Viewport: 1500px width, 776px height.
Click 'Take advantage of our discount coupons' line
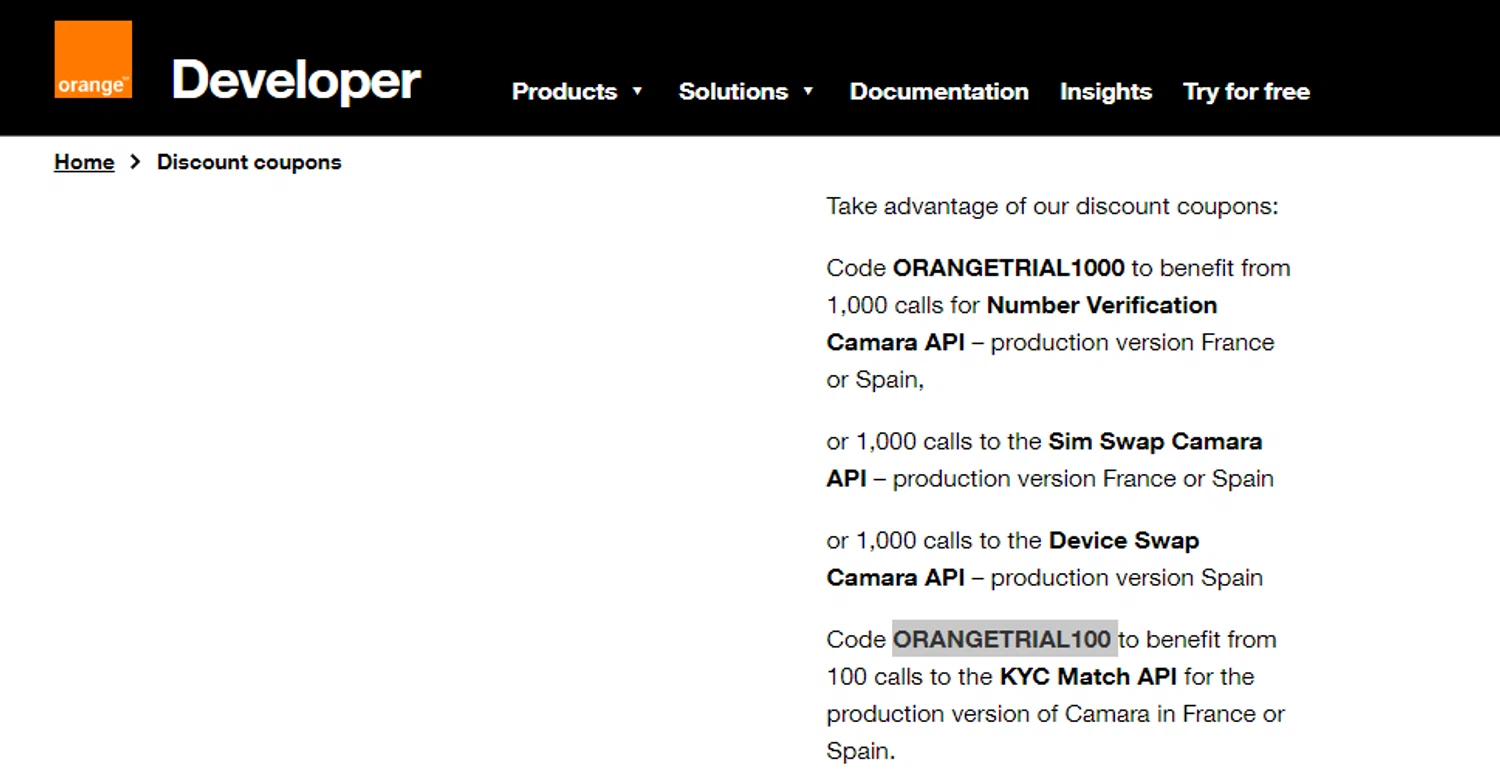[x=1052, y=207]
